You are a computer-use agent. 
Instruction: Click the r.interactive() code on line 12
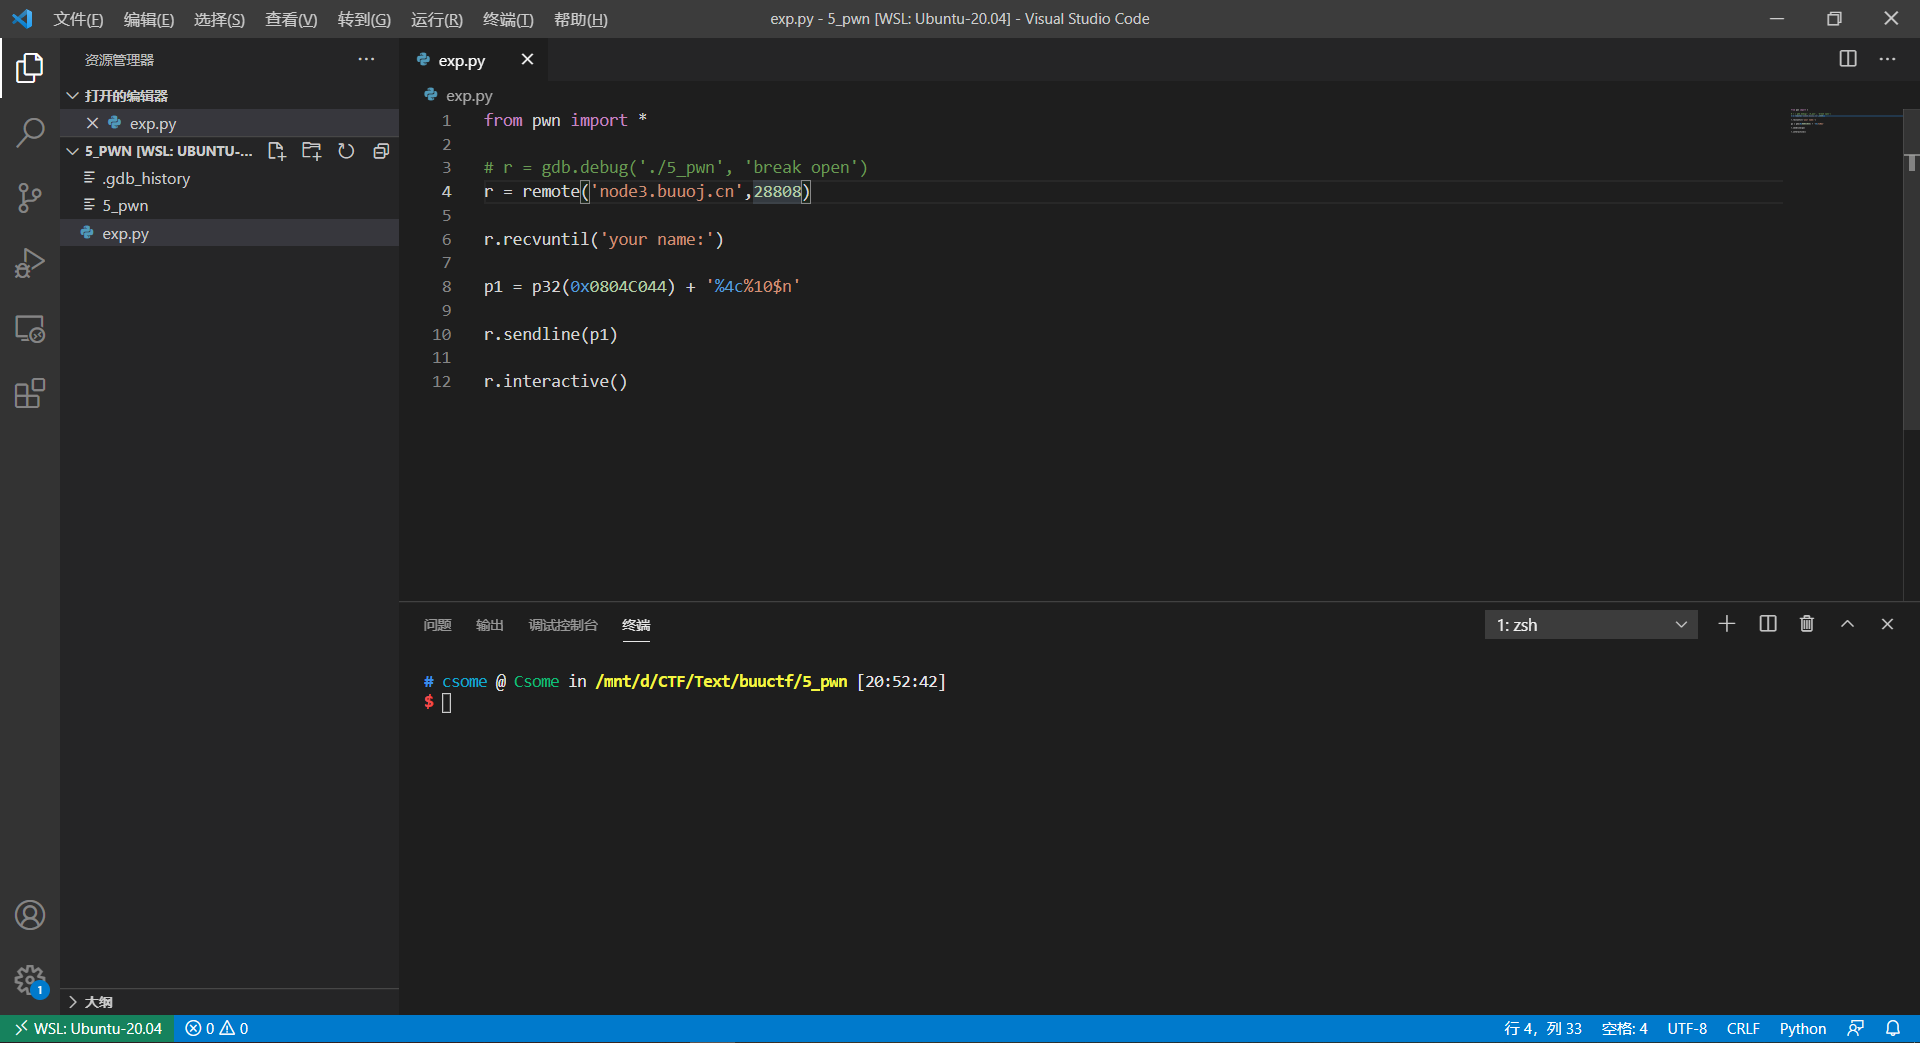pos(555,381)
